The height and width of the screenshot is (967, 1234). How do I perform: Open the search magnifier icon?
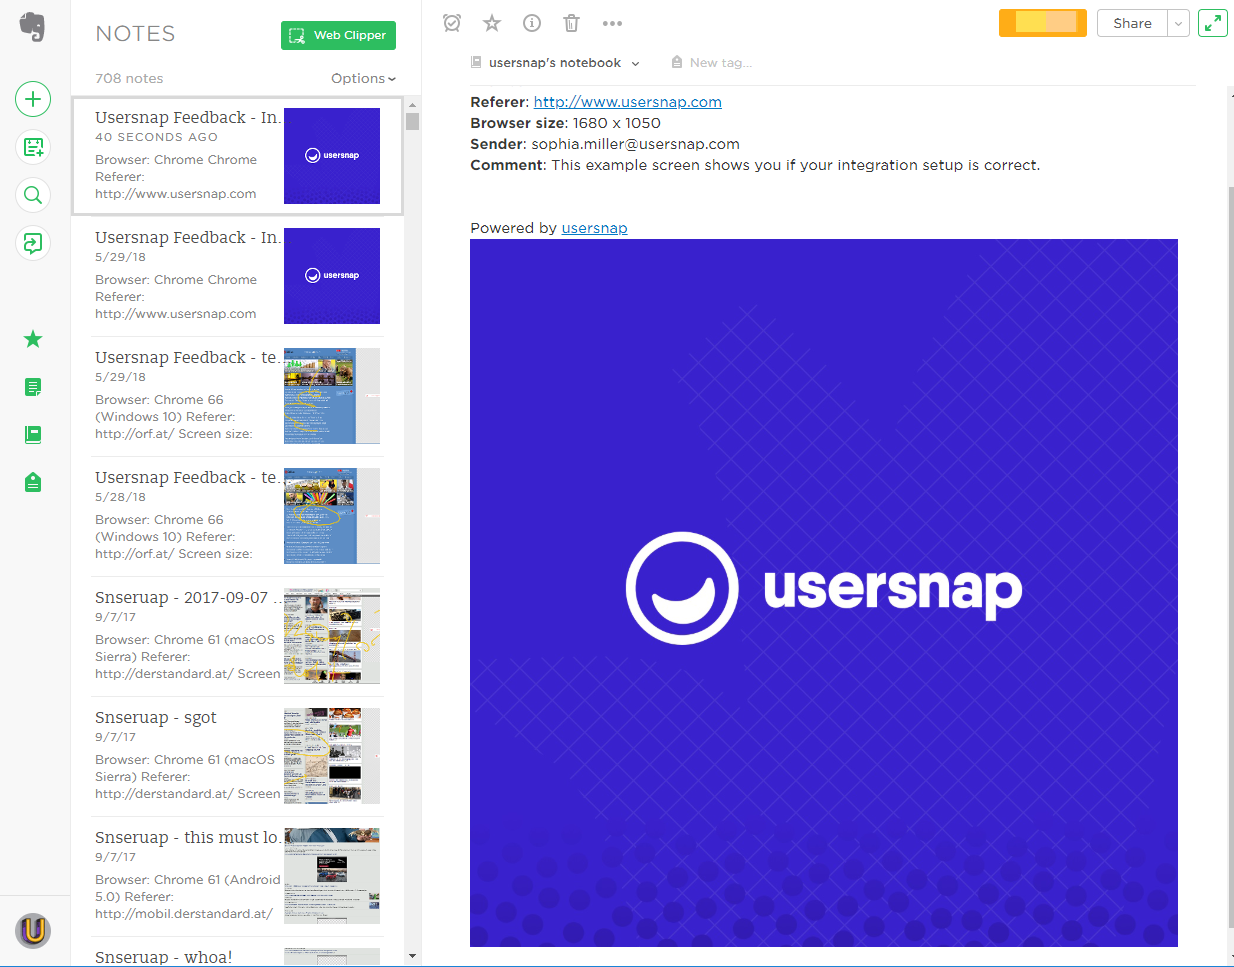tap(33, 195)
